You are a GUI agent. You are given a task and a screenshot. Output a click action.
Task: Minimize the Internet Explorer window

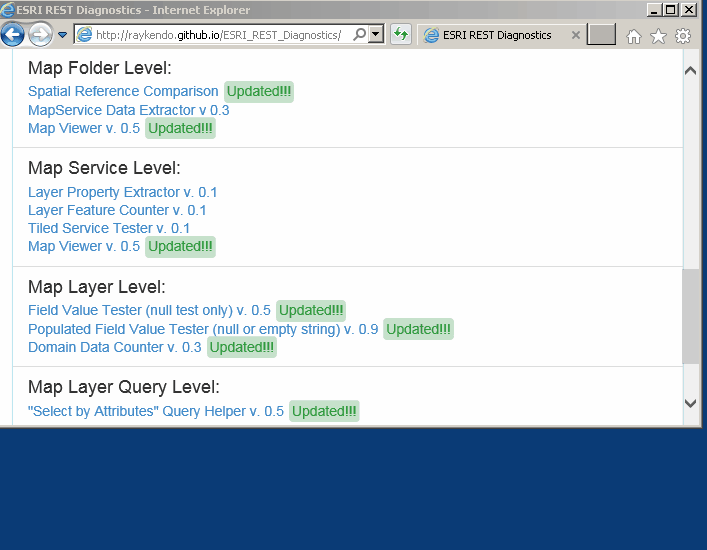654,9
